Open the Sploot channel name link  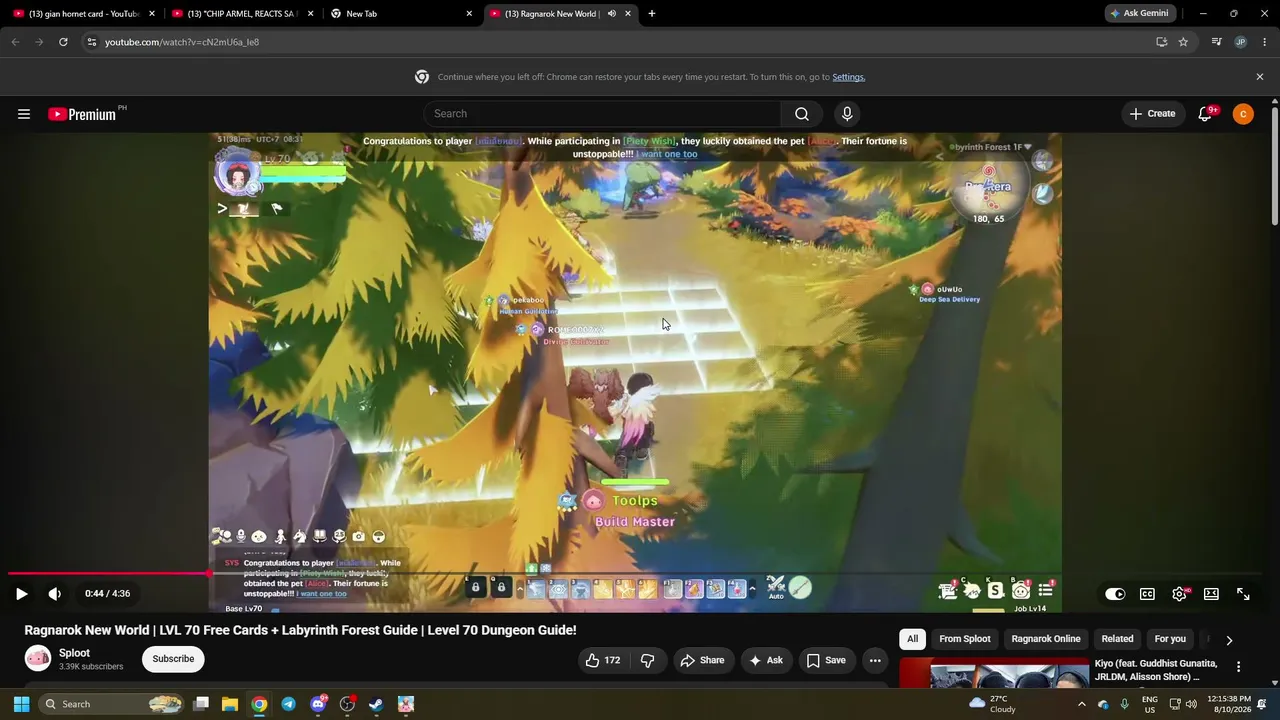point(74,653)
